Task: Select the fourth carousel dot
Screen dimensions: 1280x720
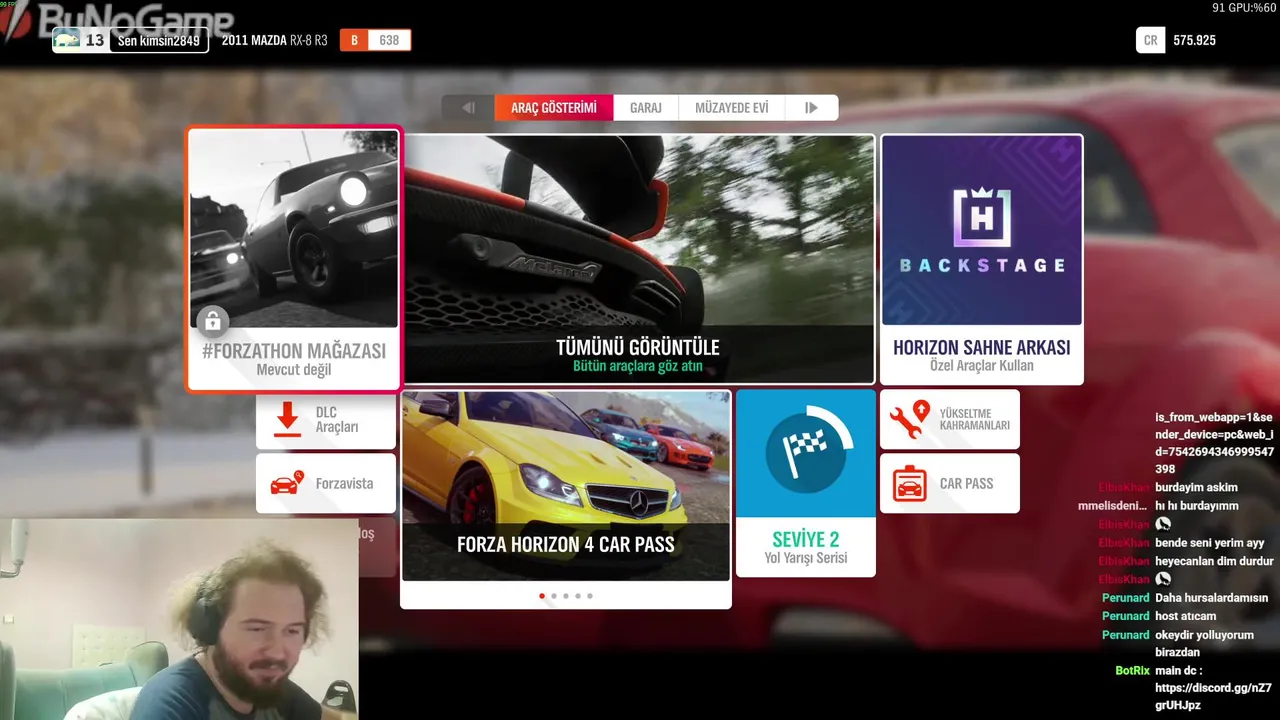Action: 578,596
